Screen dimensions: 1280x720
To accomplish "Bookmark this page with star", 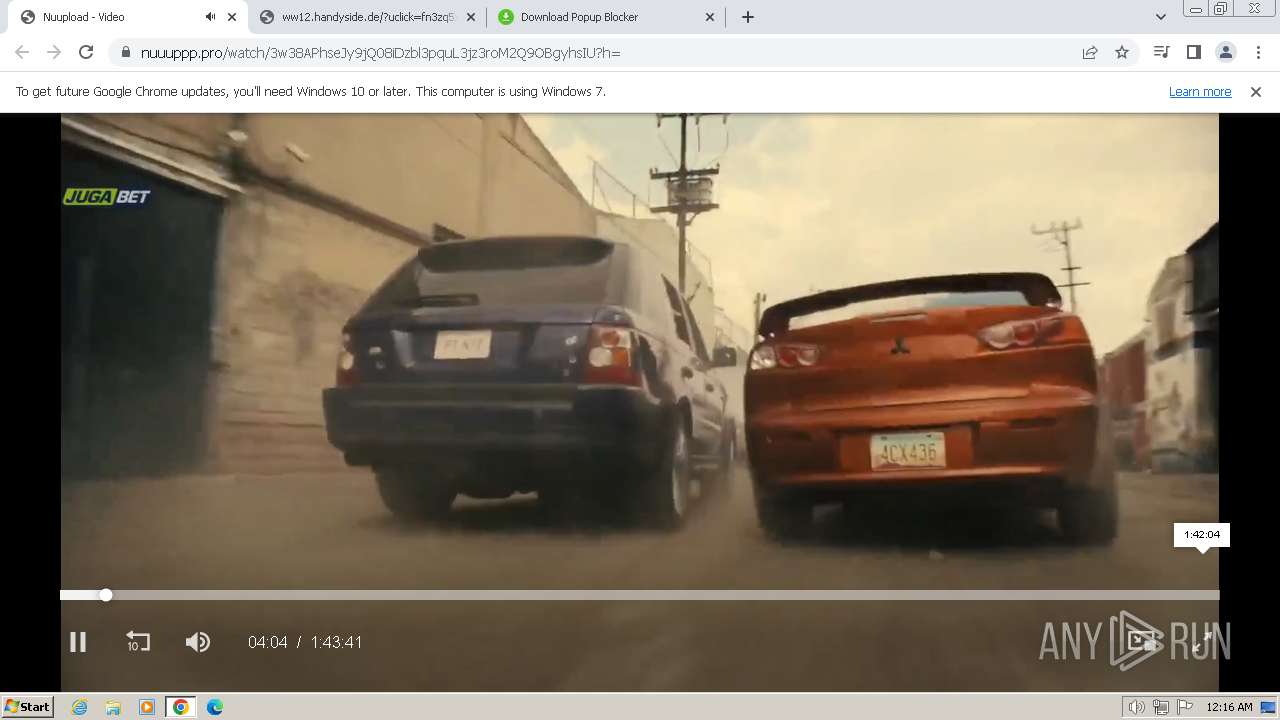I will click(x=1122, y=52).
